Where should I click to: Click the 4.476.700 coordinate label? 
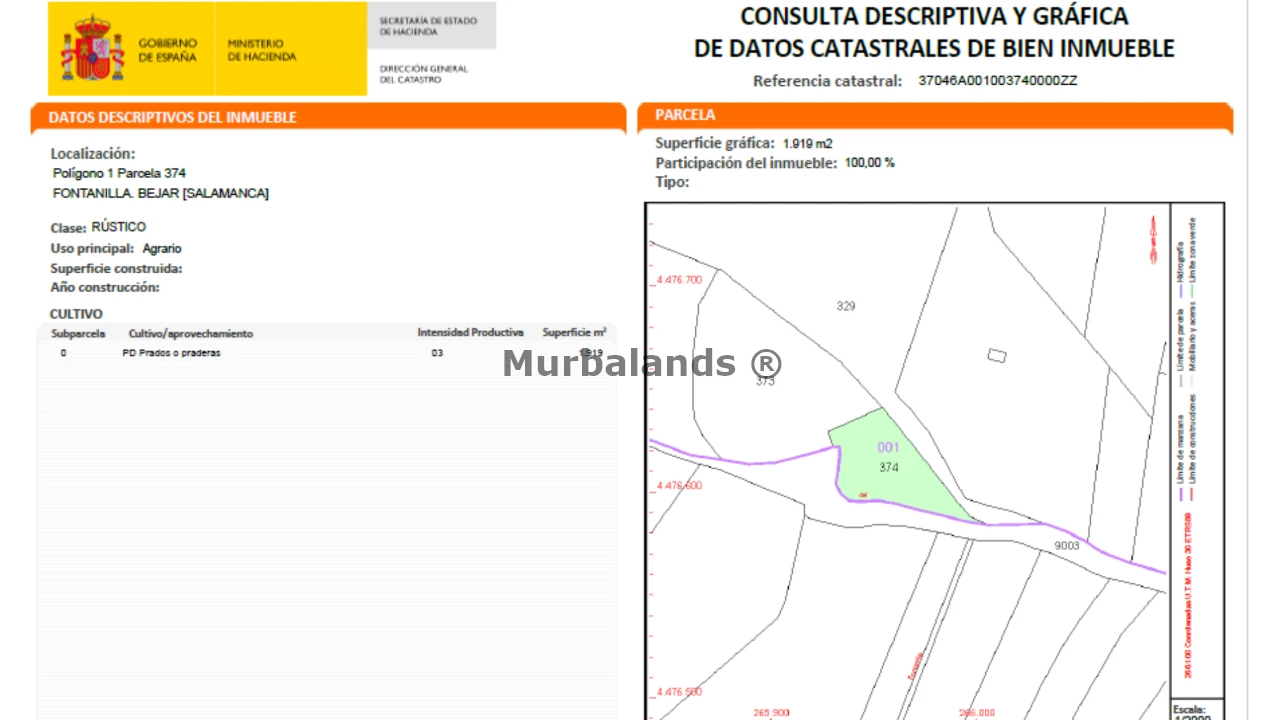[680, 280]
